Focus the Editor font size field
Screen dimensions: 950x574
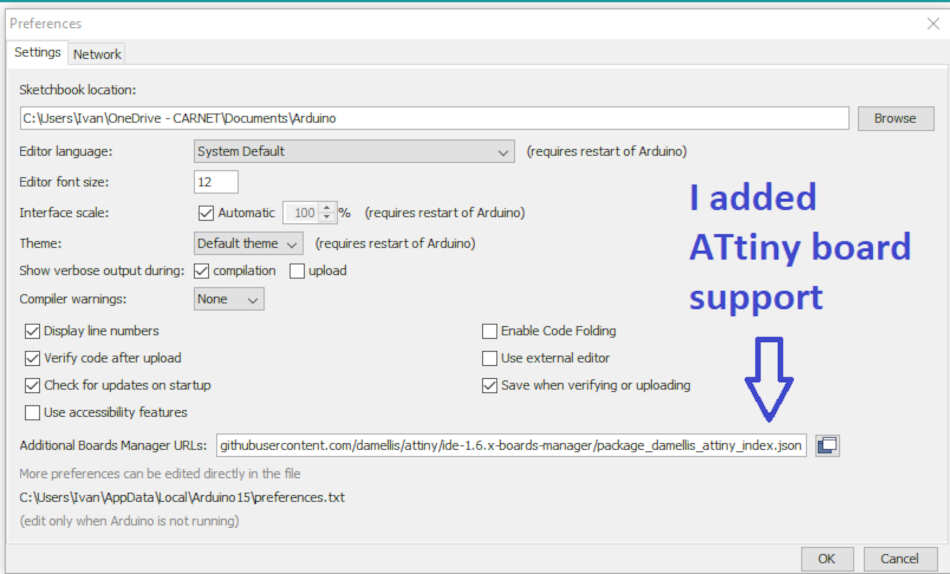pyautogui.click(x=216, y=182)
